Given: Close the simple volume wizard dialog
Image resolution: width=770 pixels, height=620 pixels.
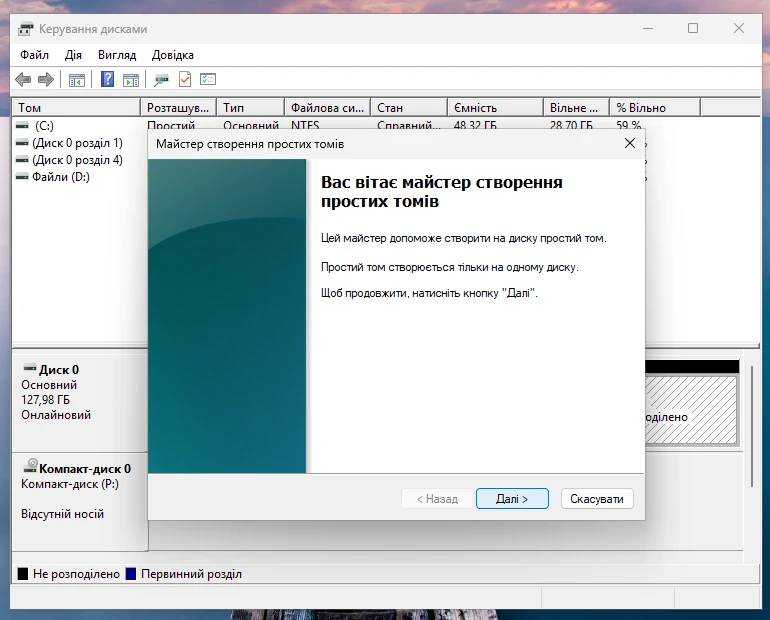Looking at the screenshot, I should click(x=630, y=143).
